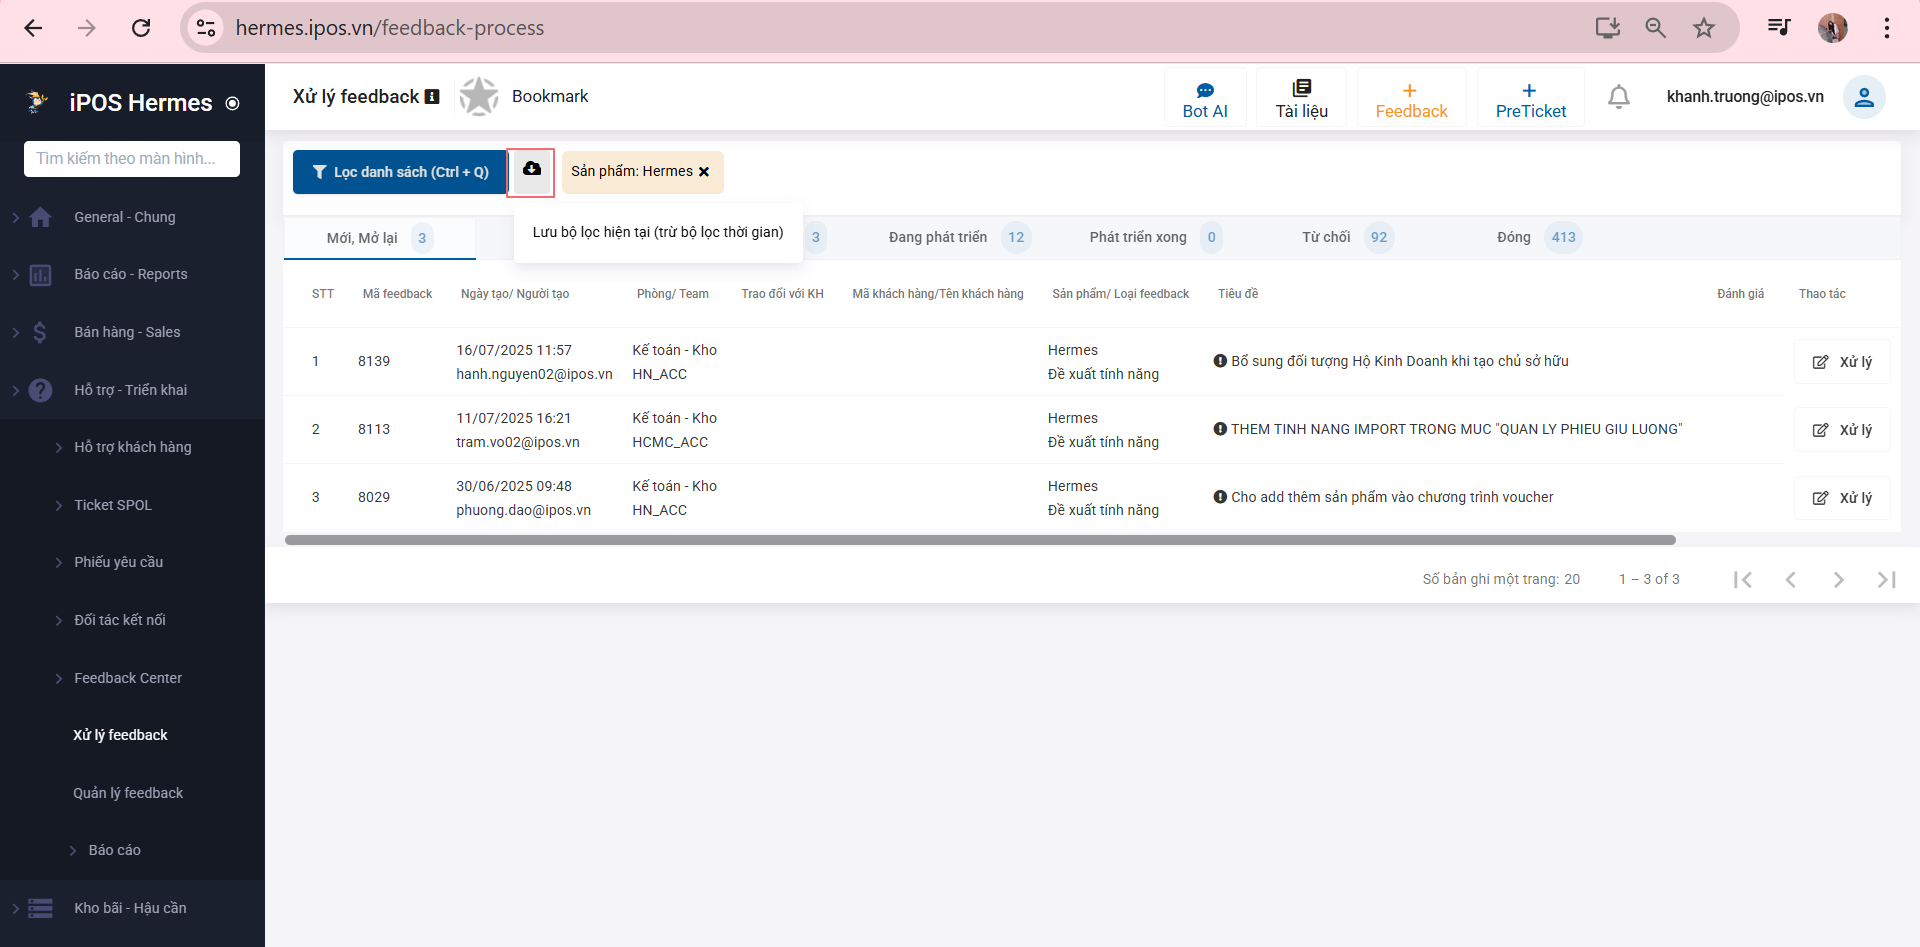Image resolution: width=1920 pixels, height=947 pixels.
Task: Select the Phát triển xong tab
Action: click(x=1155, y=238)
